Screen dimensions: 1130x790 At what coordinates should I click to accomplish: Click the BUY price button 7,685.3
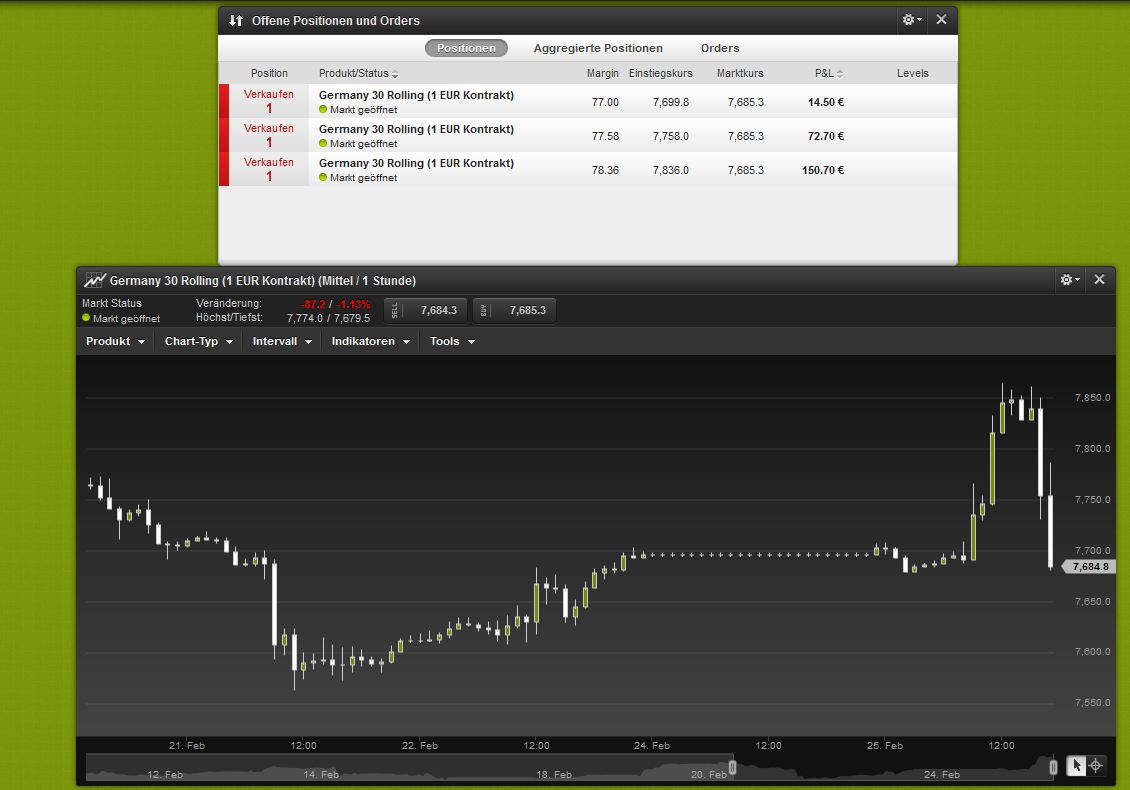tap(515, 311)
